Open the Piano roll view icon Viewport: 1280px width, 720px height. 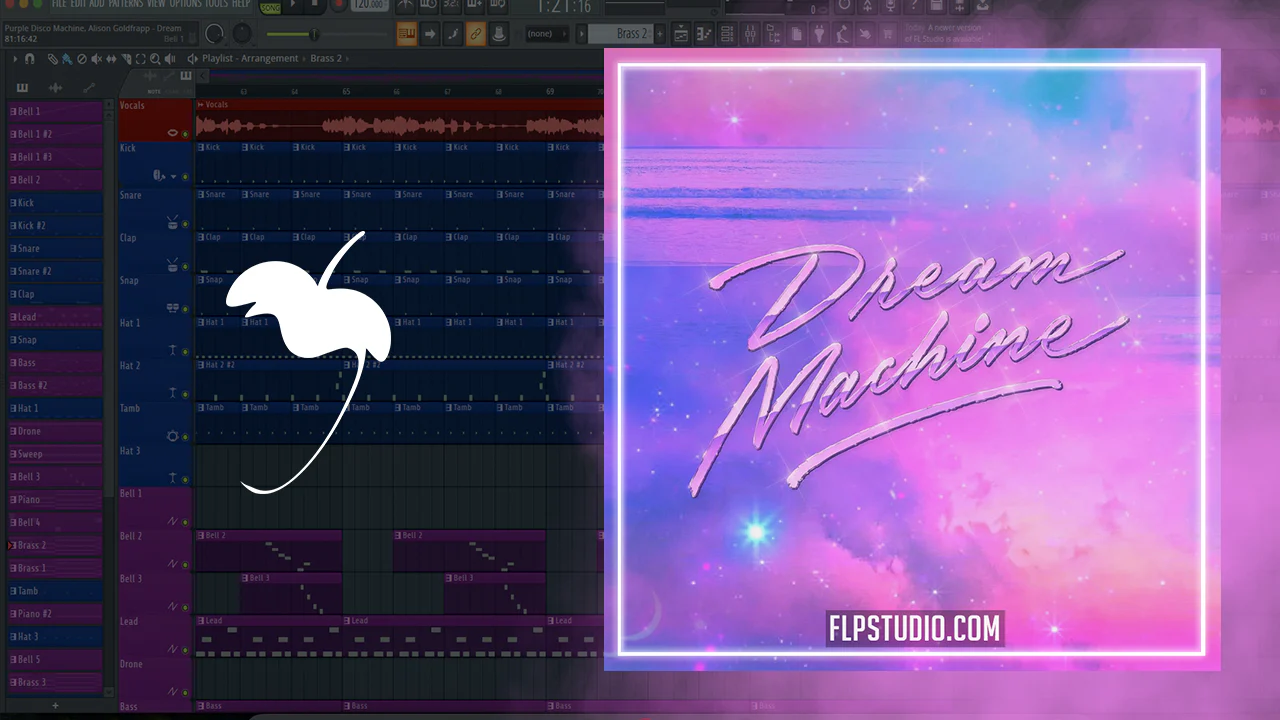pos(705,34)
